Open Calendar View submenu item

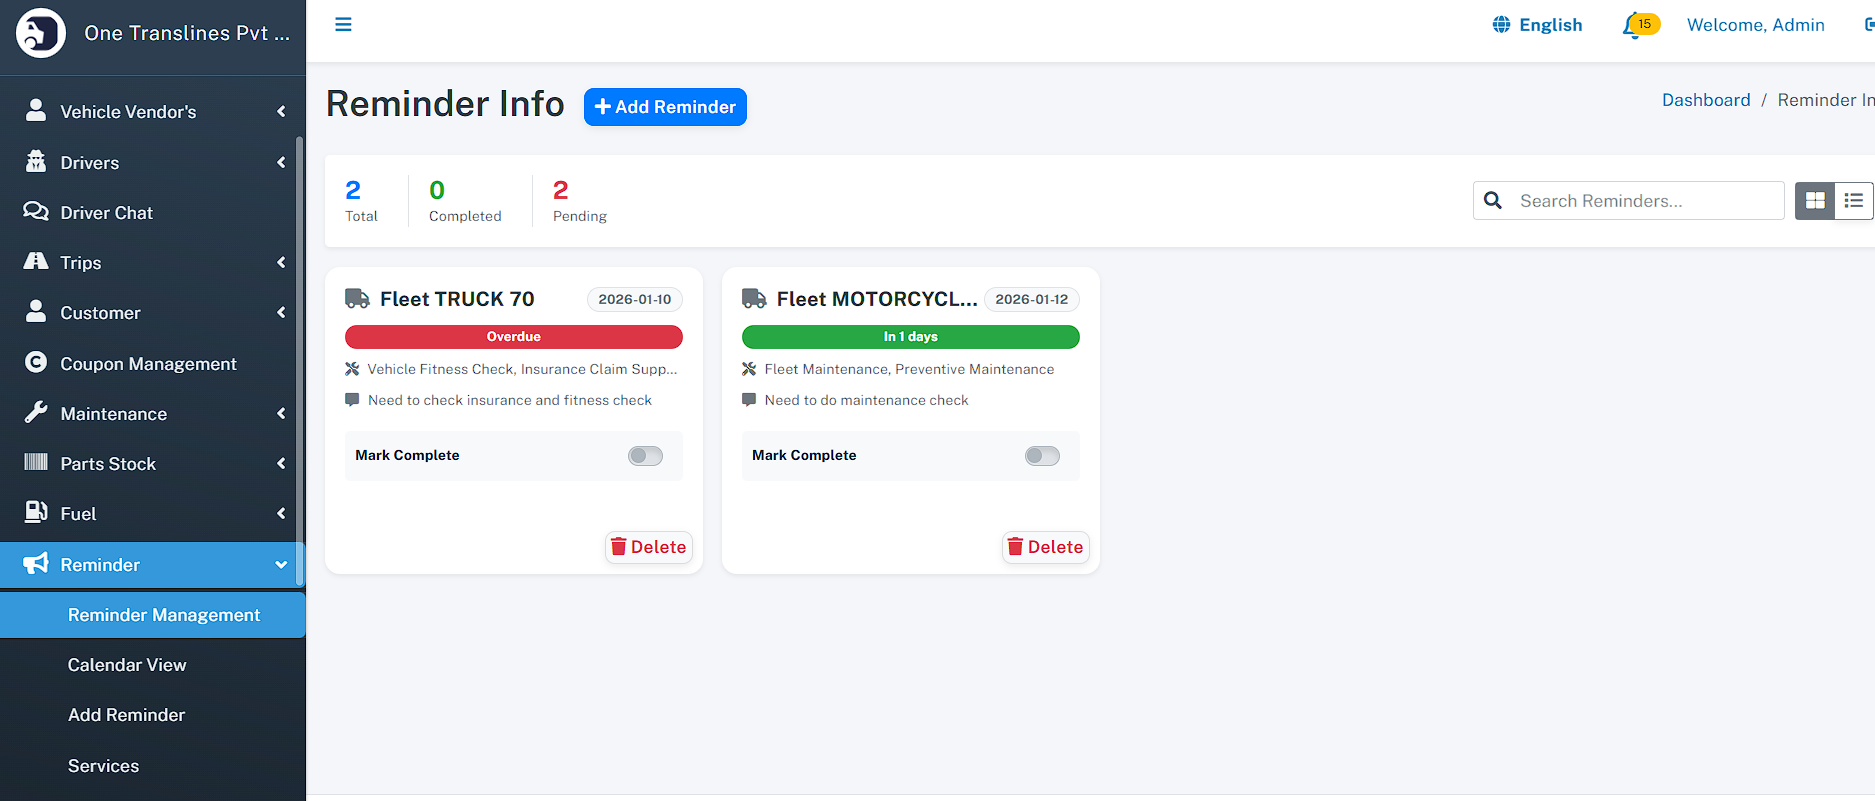pos(127,665)
